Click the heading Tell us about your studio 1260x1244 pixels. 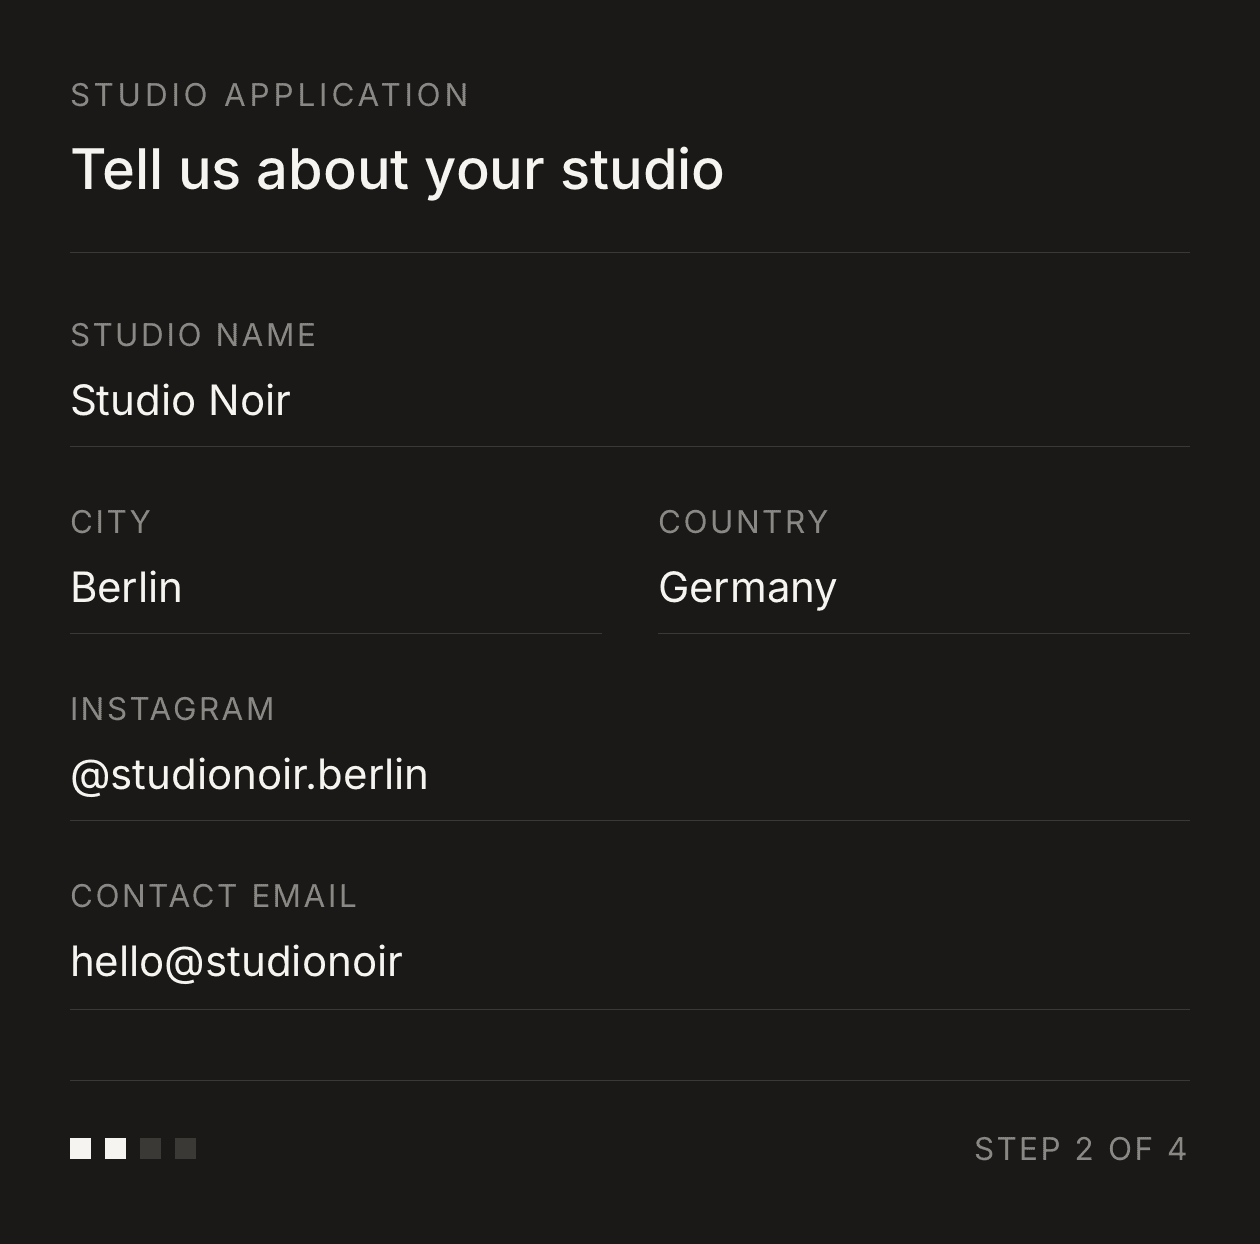click(x=397, y=169)
